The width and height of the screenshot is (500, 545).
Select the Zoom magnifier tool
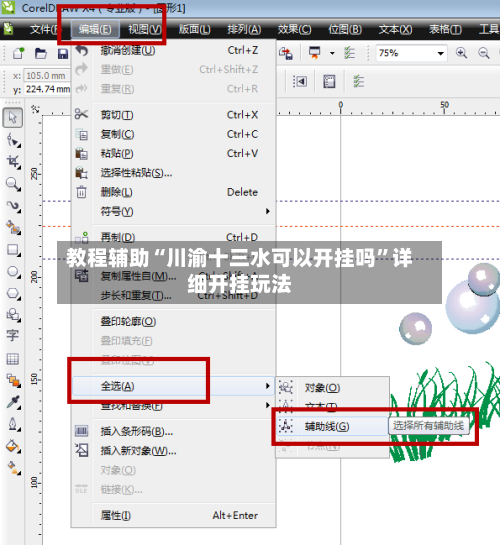[13, 184]
